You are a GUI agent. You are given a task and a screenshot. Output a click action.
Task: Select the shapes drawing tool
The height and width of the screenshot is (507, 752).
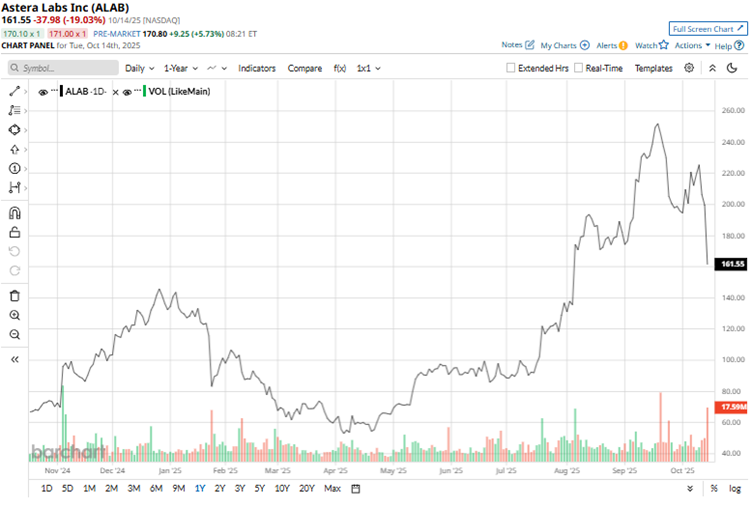coord(14,130)
